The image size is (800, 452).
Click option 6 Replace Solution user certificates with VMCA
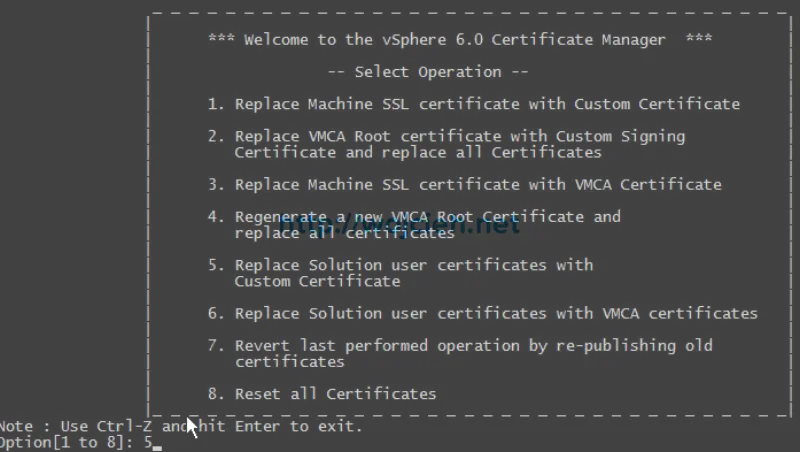483,313
